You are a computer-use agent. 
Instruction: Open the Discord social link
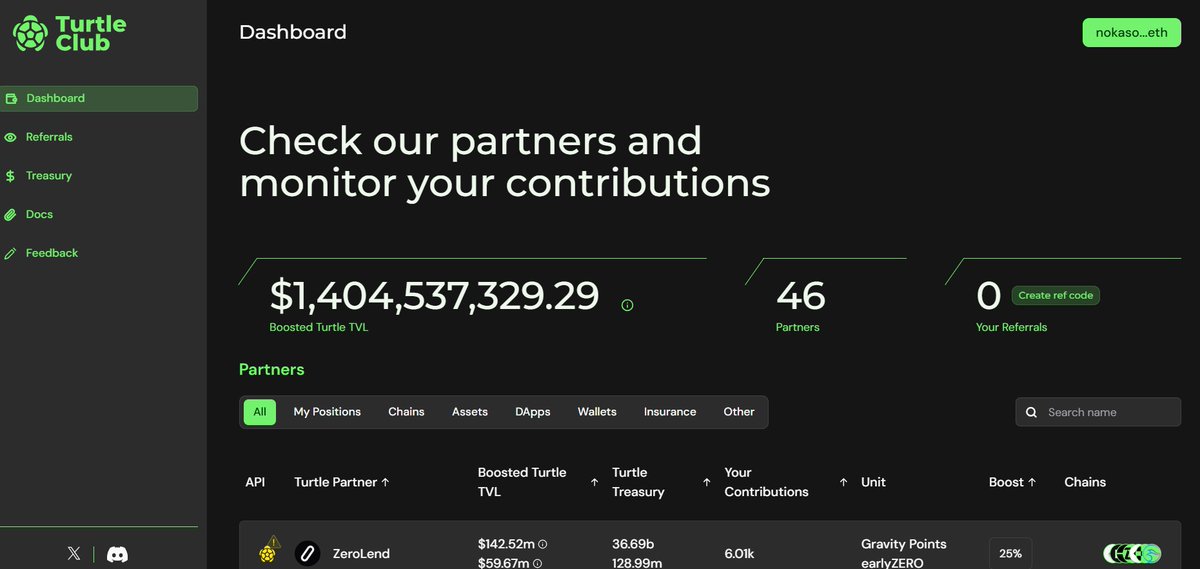[117, 554]
